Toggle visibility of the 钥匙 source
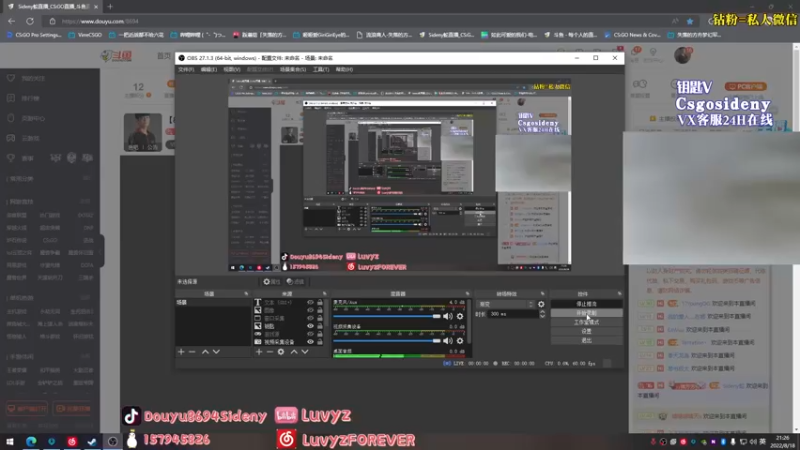Viewport: 800px width, 450px height. point(310,326)
